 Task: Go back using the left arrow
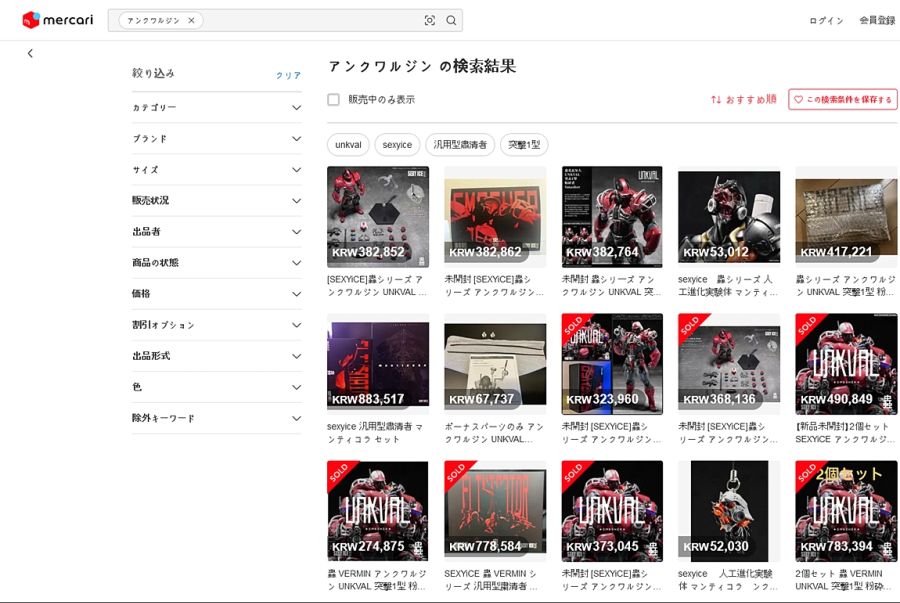pyautogui.click(x=30, y=53)
